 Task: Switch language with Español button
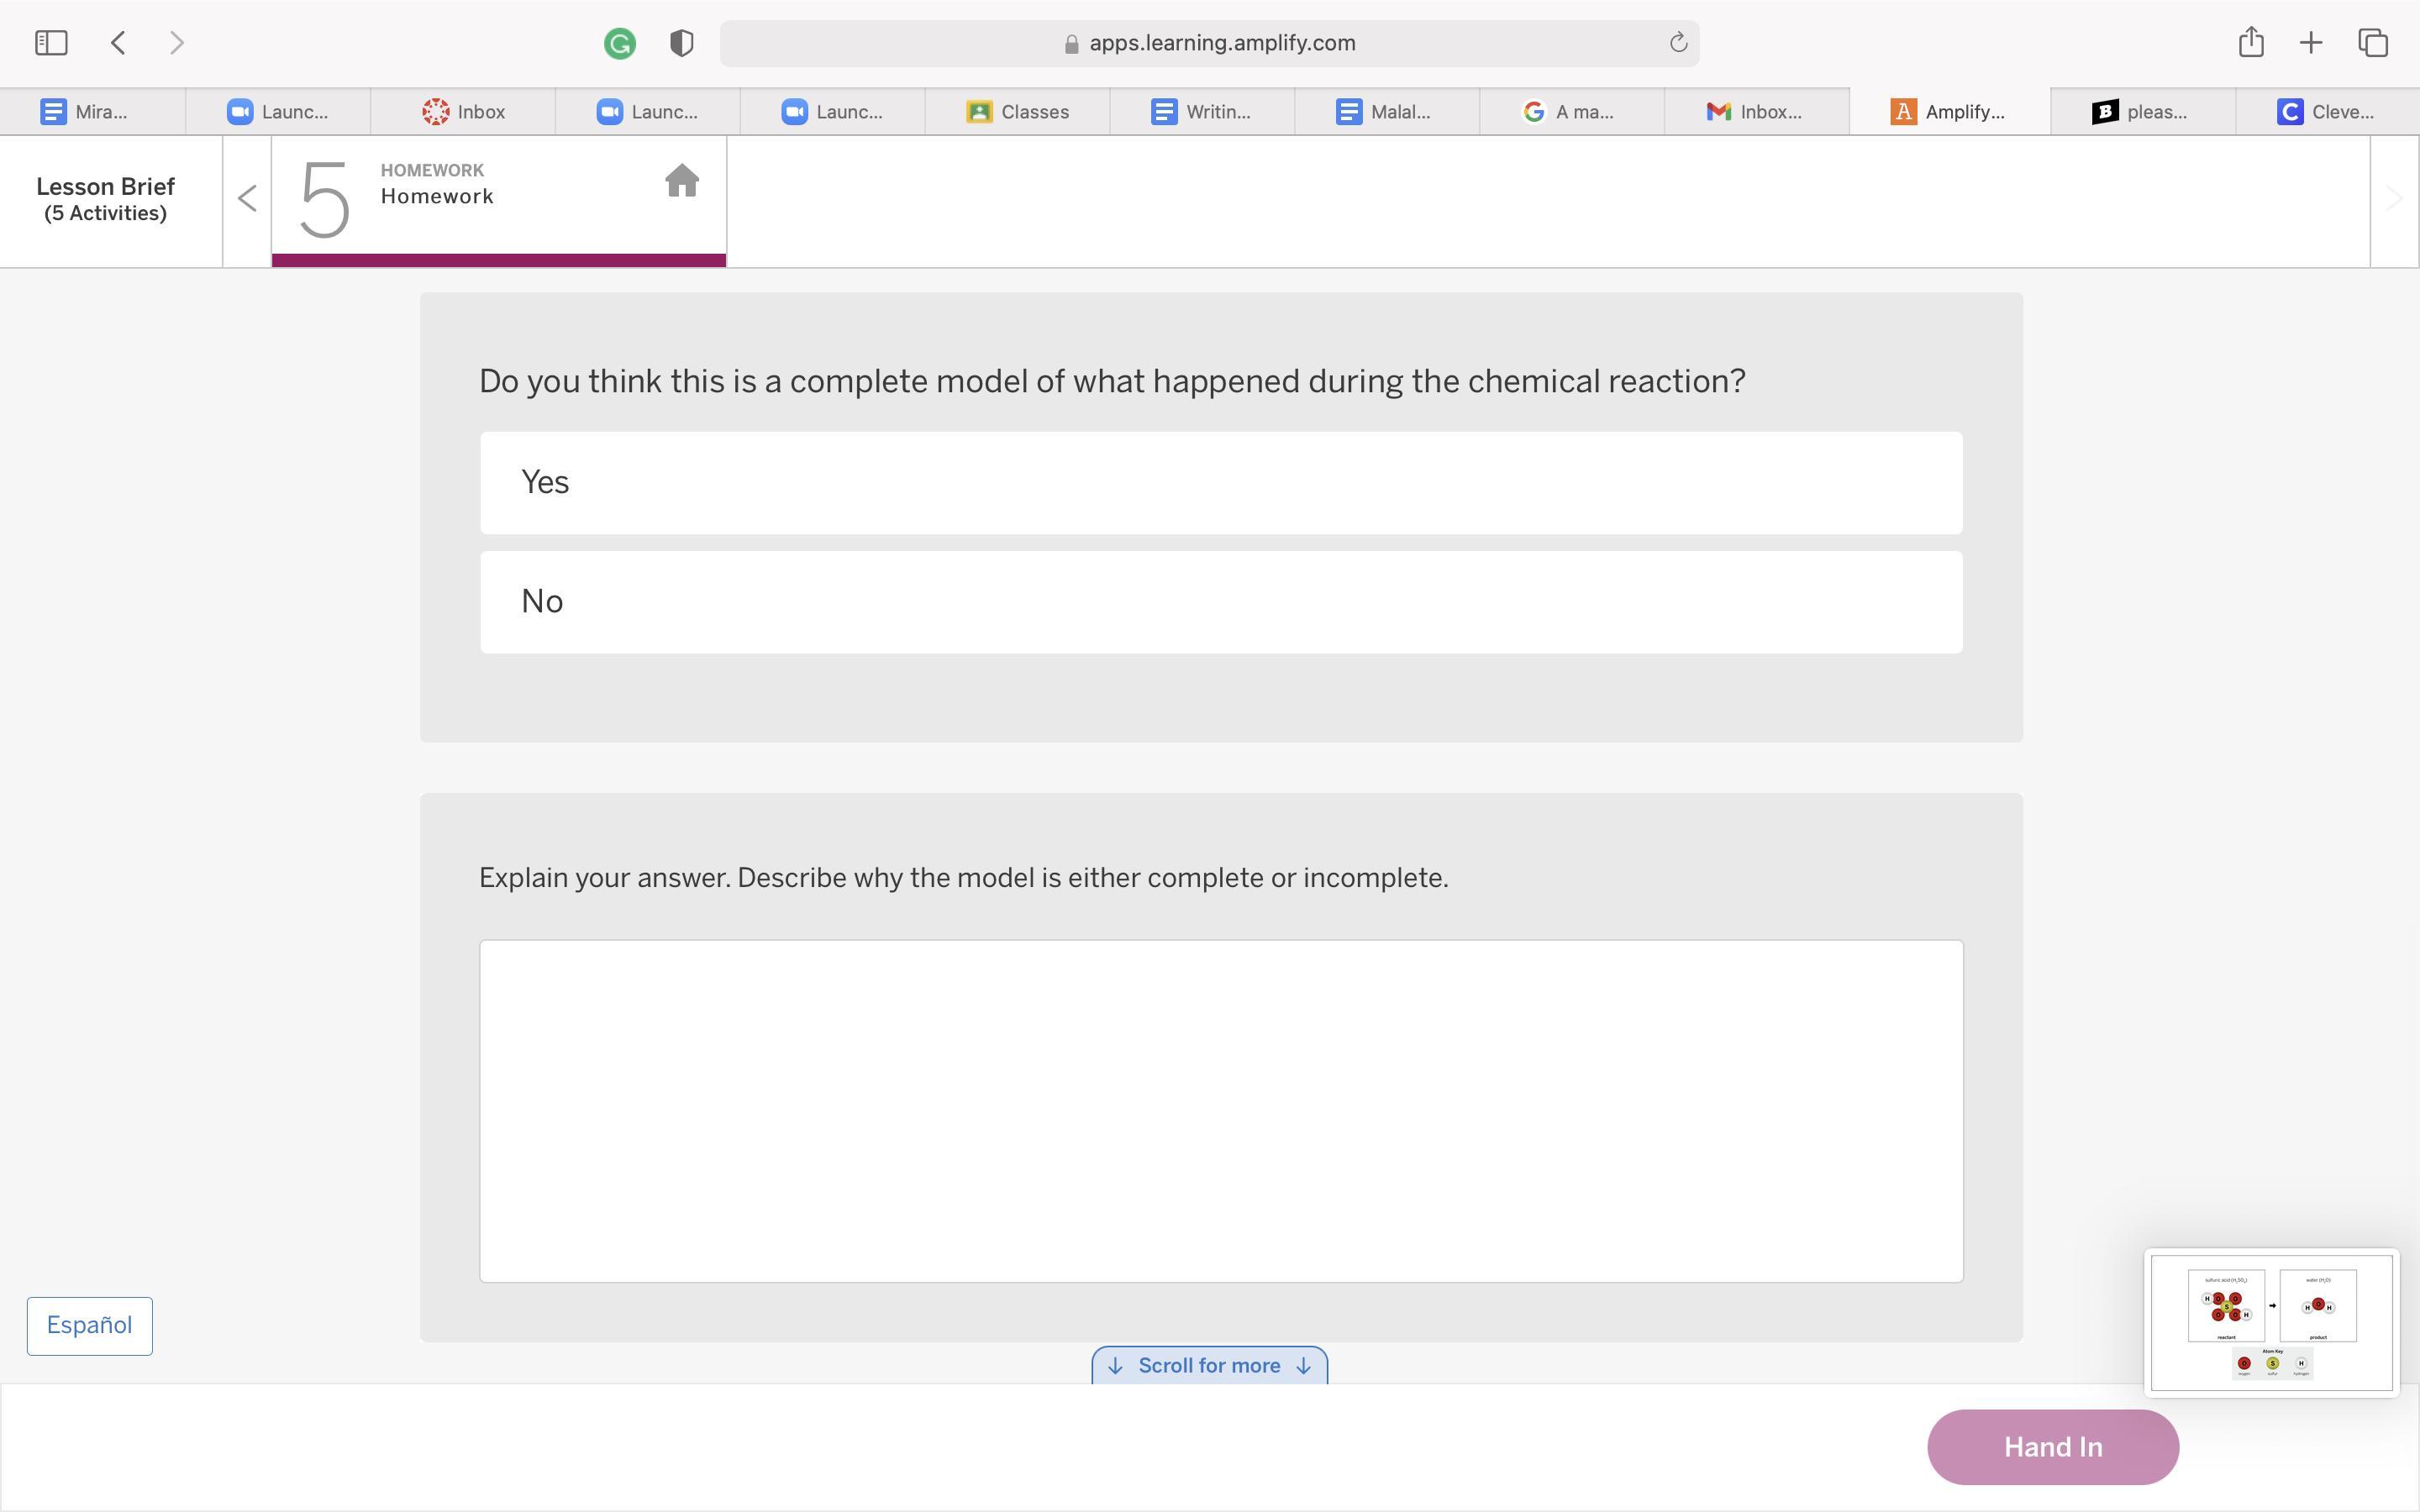(x=89, y=1326)
